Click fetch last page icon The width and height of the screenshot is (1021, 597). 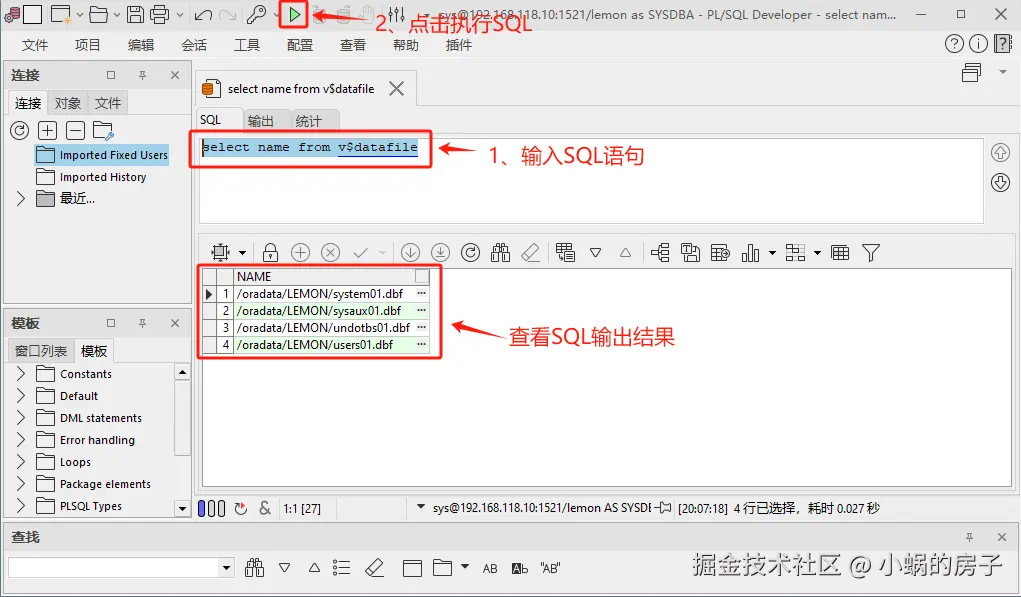click(x=440, y=253)
